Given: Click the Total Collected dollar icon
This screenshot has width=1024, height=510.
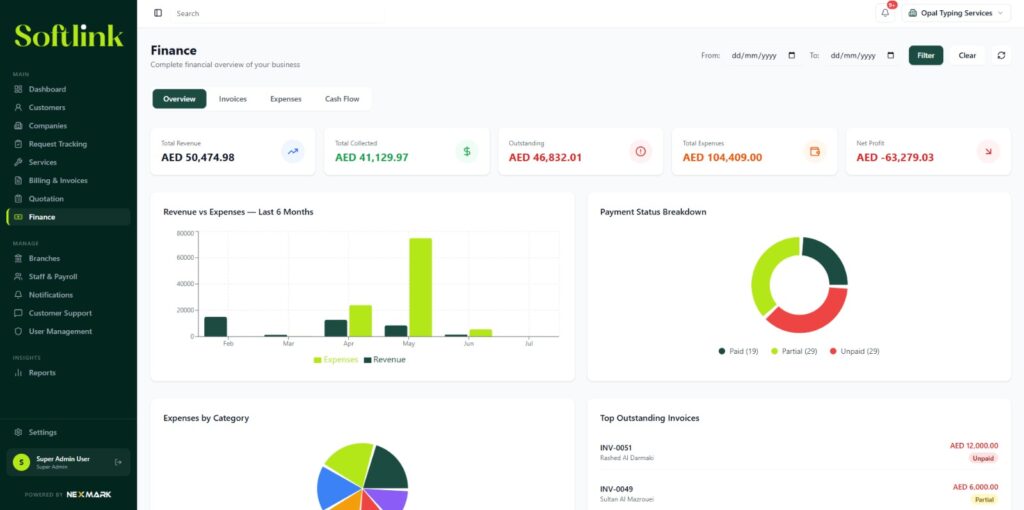Looking at the screenshot, I should click(x=467, y=151).
